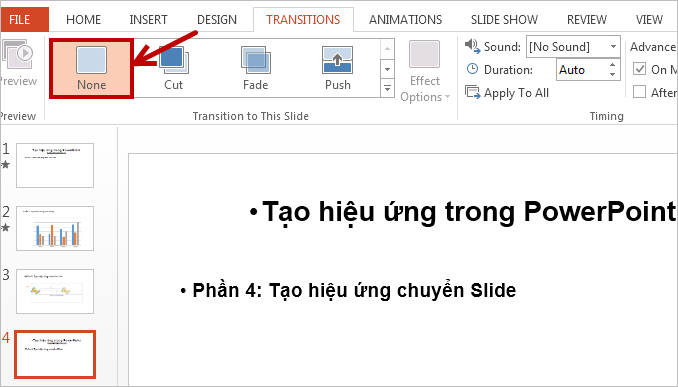Toggle On Mouse Click checkbox
Image resolution: width=678 pixels, height=387 pixels.
click(x=639, y=69)
